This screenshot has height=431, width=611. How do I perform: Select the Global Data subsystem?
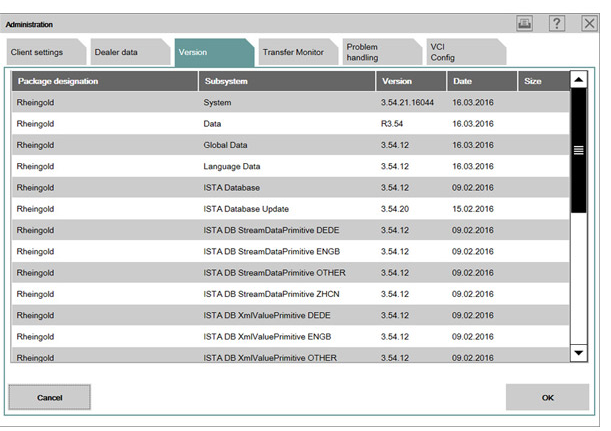tap(225, 145)
